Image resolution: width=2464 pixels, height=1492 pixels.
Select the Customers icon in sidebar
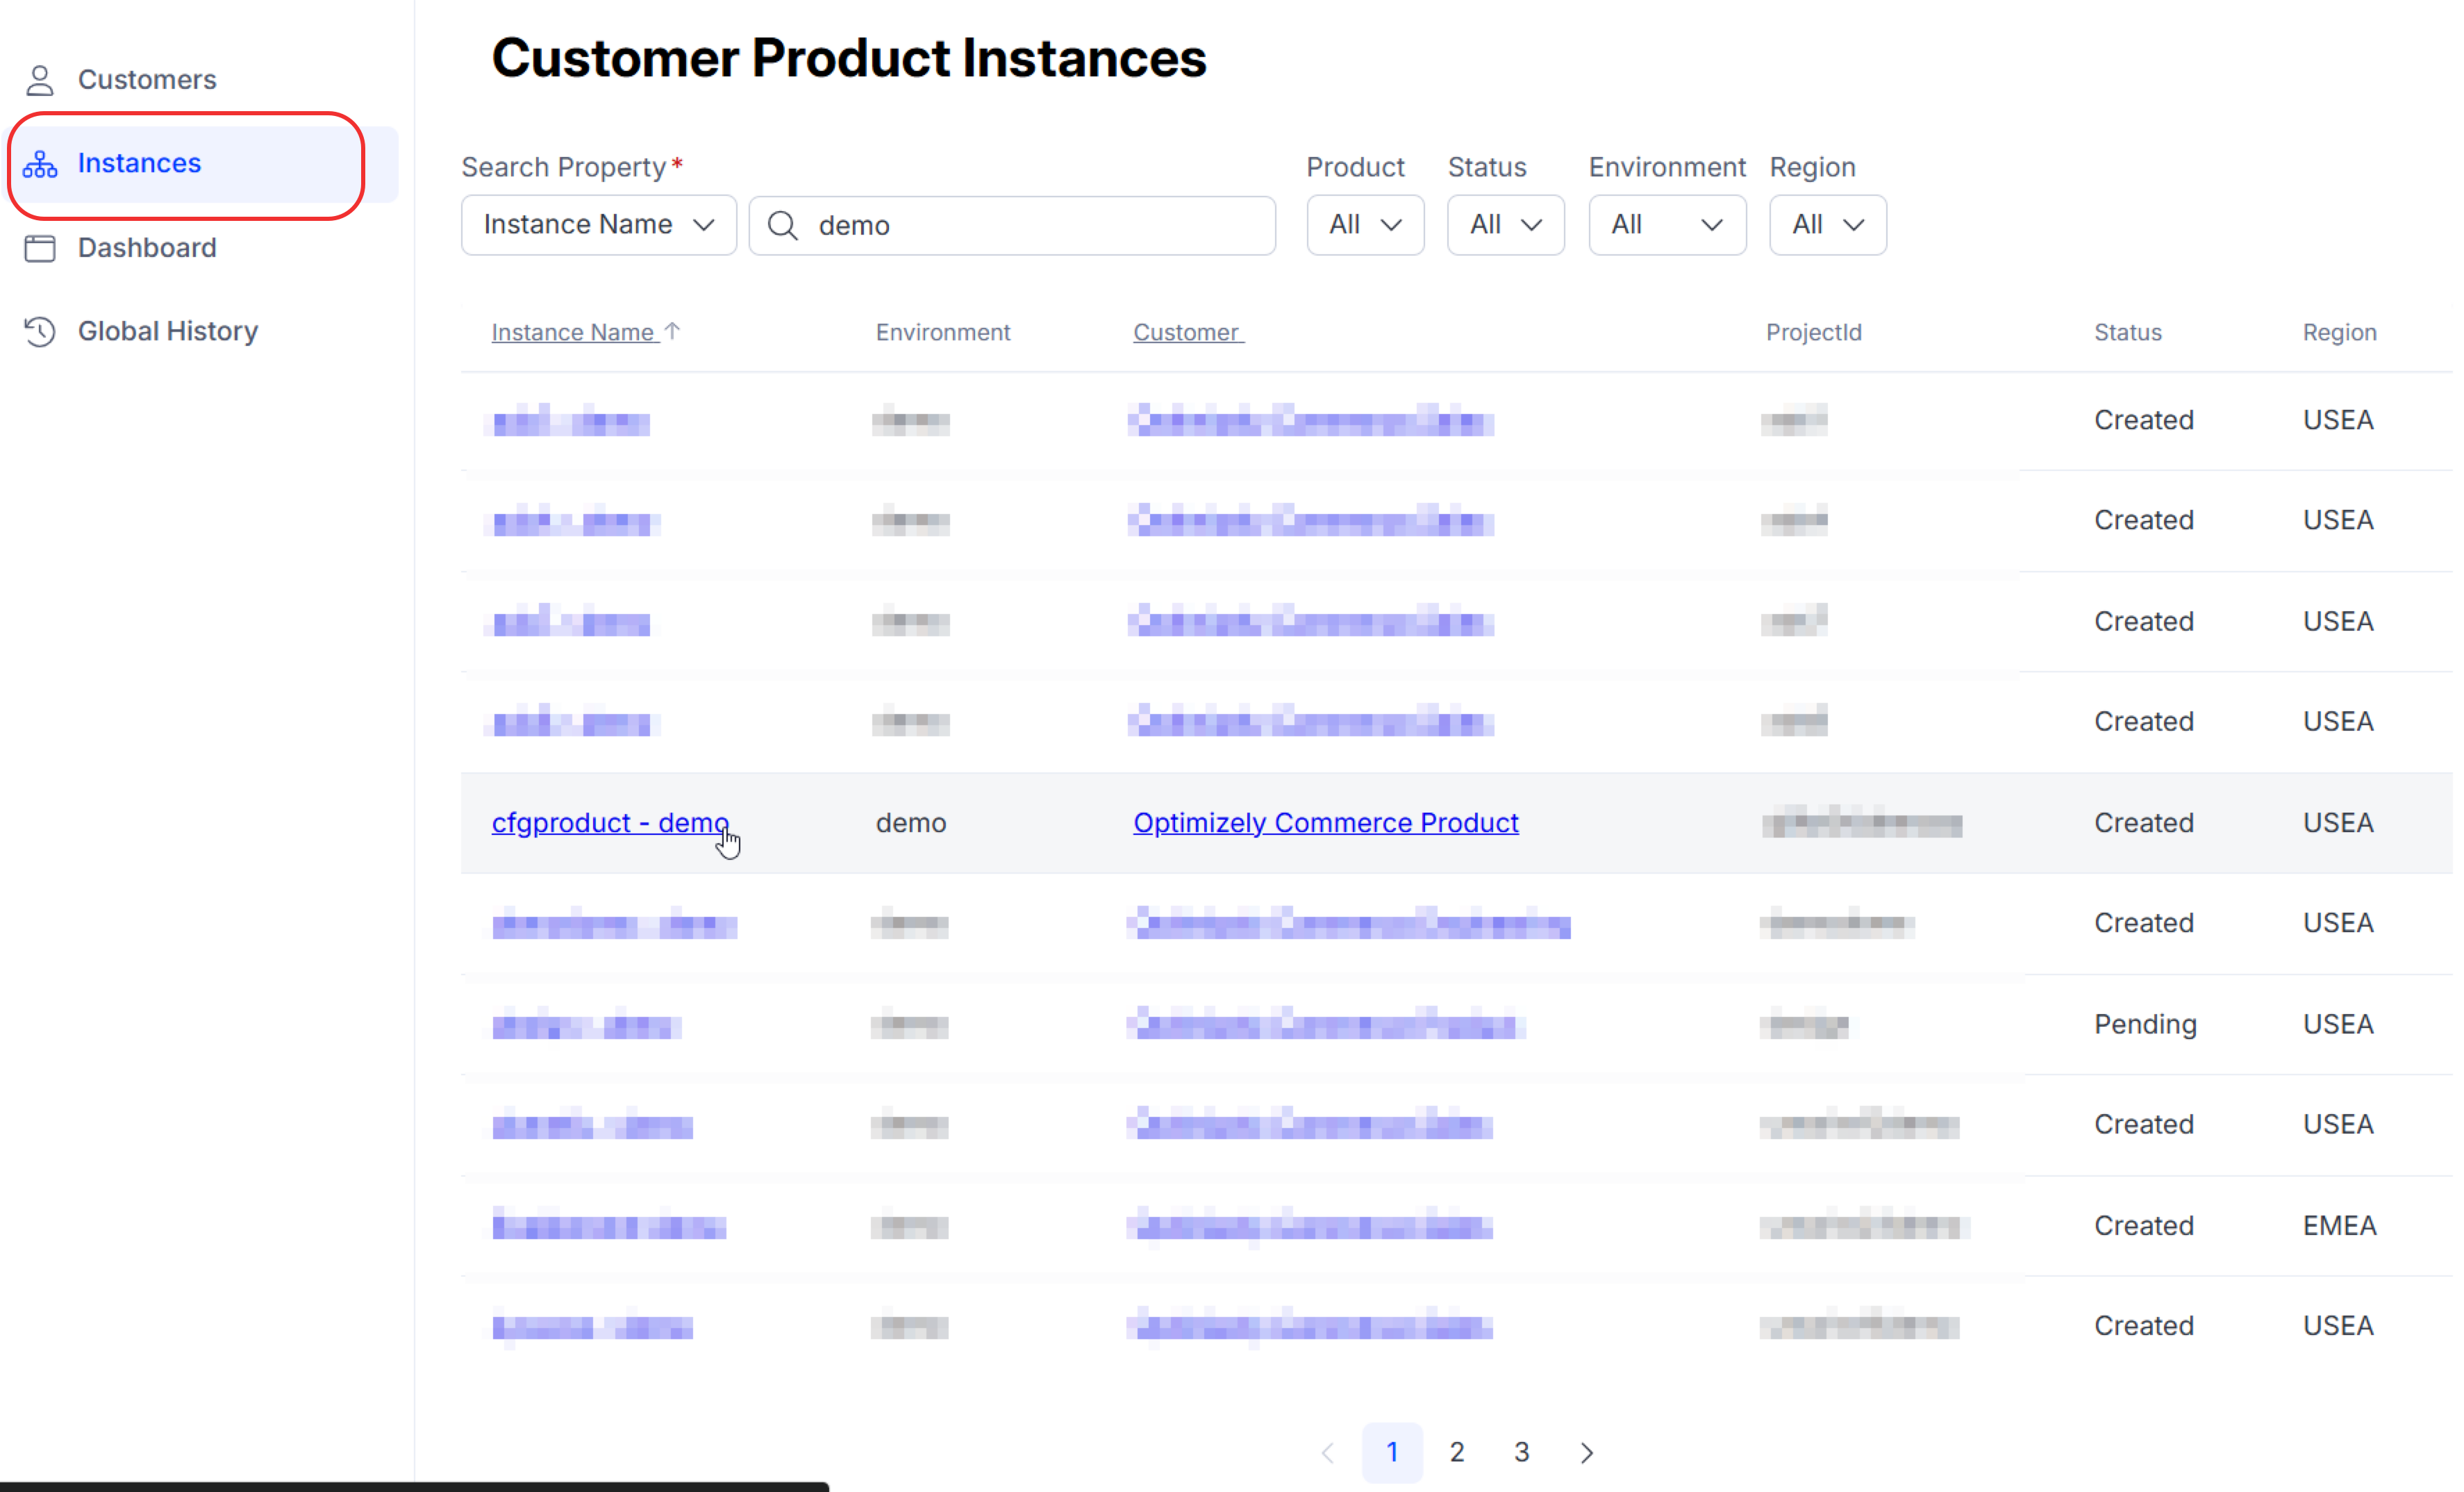[x=40, y=79]
